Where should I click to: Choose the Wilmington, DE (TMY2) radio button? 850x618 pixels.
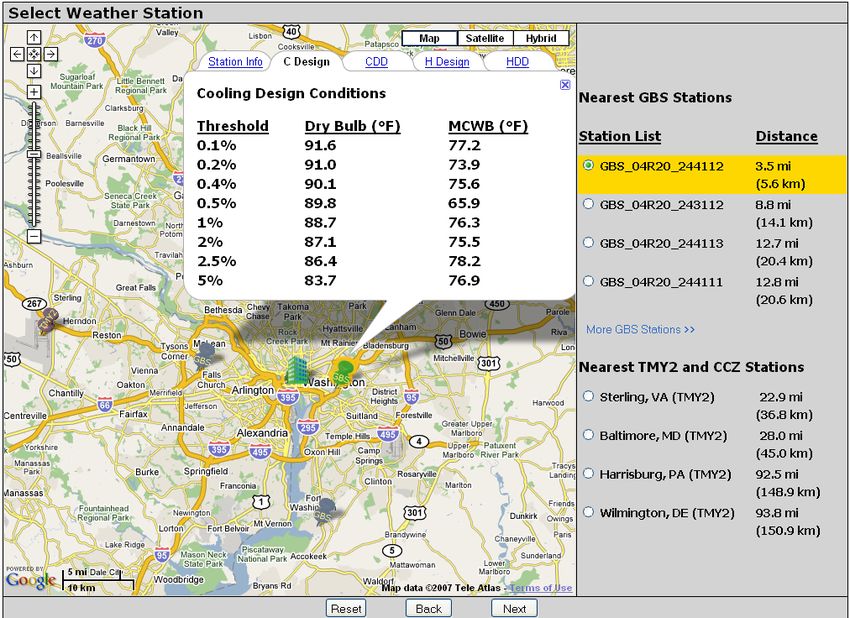pyautogui.click(x=588, y=512)
